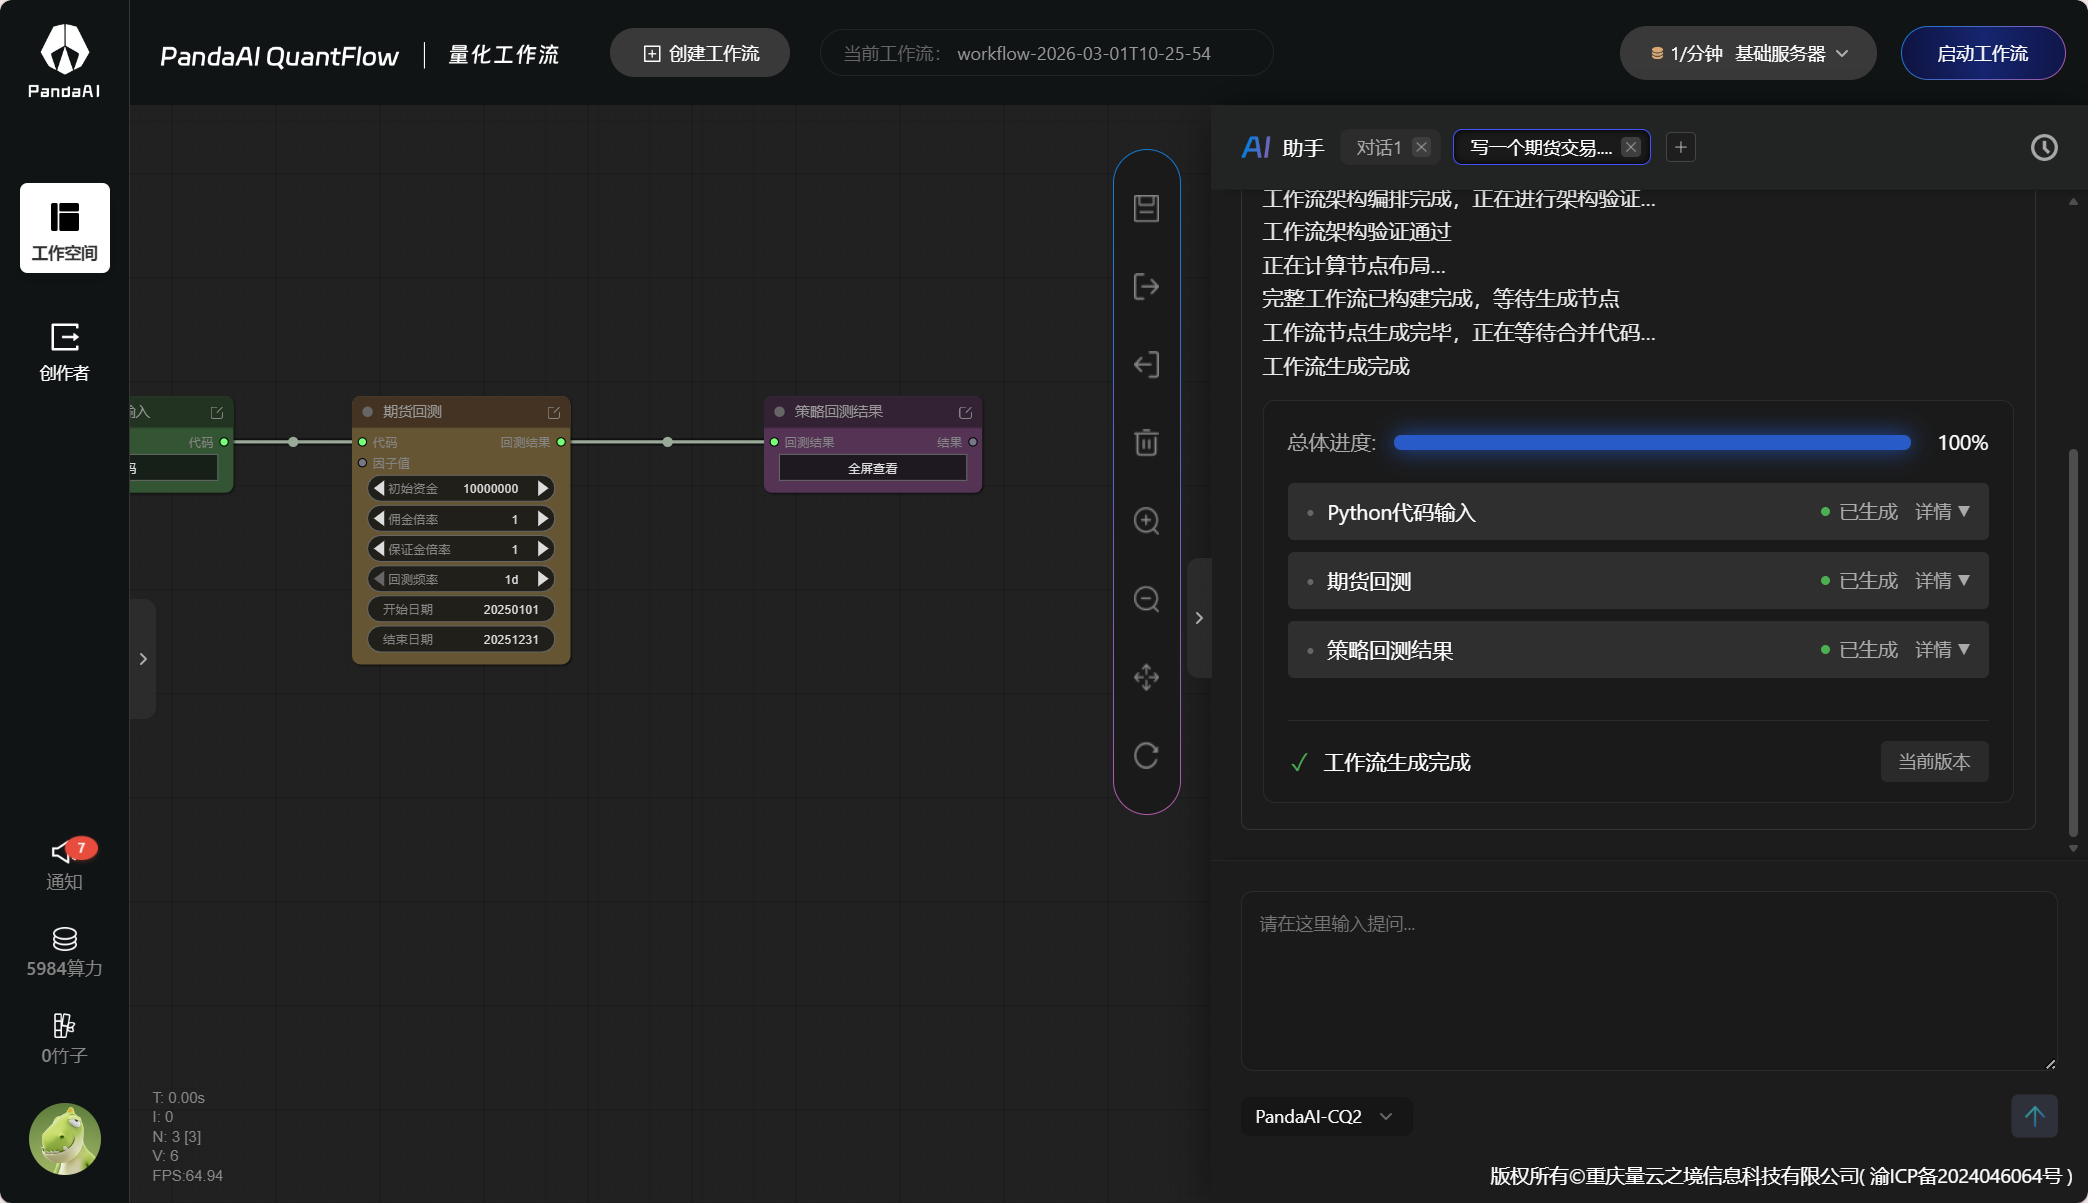Click the import workflow icon in canvas toolbar
Viewport: 2088px width, 1203px height.
pyautogui.click(x=1146, y=364)
